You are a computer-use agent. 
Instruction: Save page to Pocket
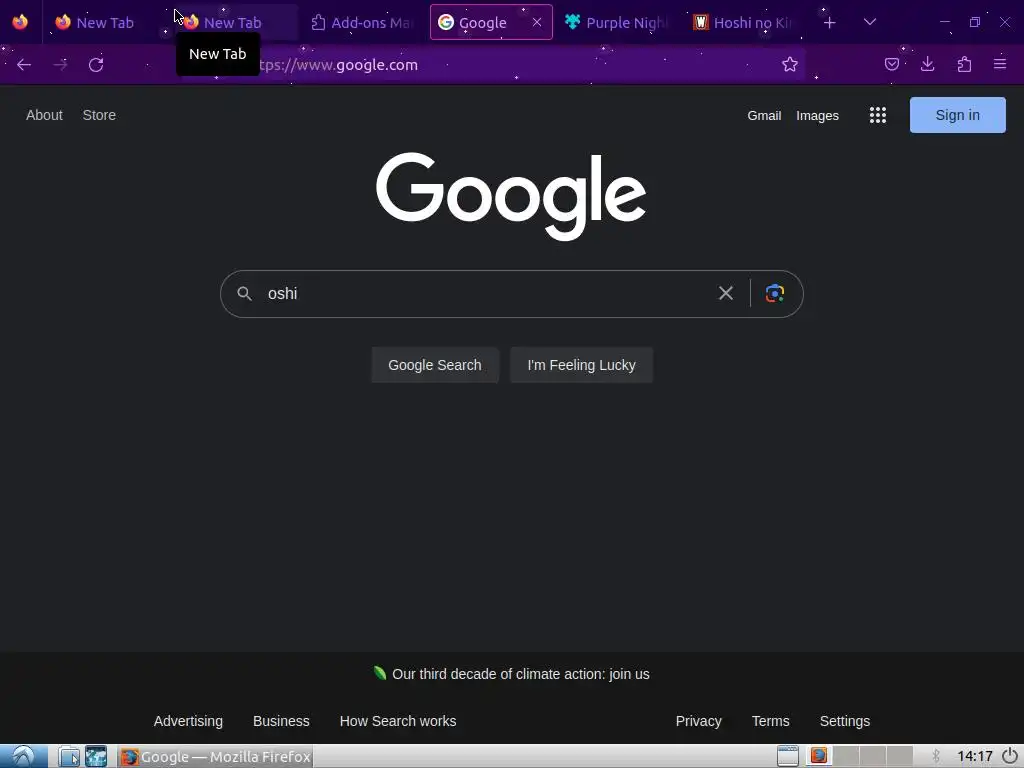coord(891,64)
